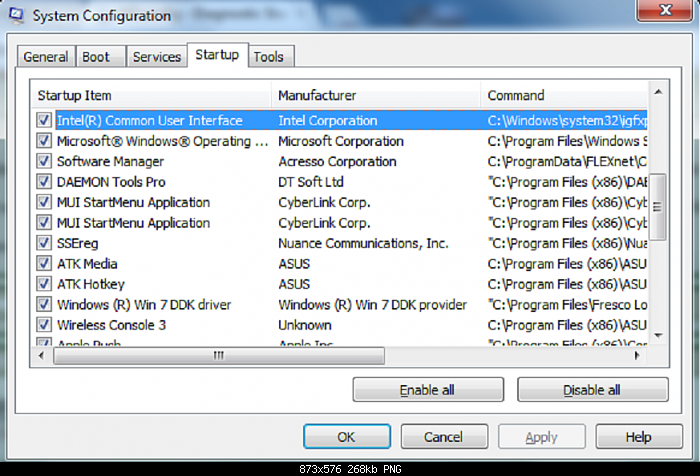This screenshot has width=700, height=476.
Task: Click the vertical scrollbar up arrow
Action: coord(658,92)
